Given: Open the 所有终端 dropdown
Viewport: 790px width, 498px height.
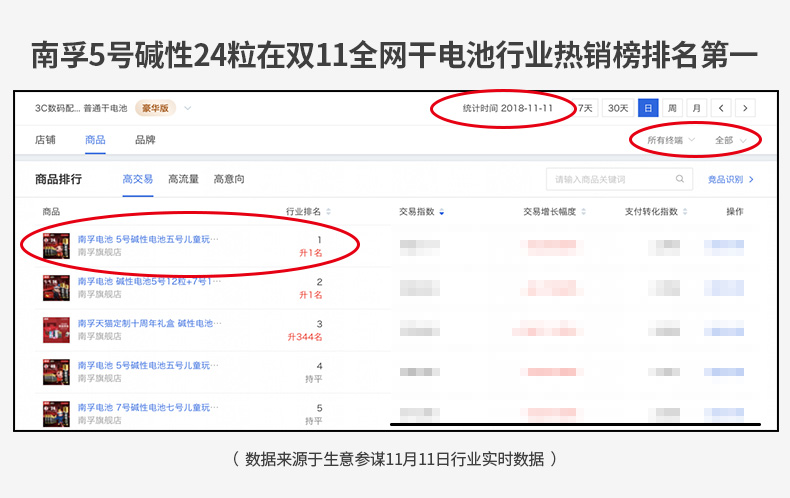Looking at the screenshot, I should [671, 140].
